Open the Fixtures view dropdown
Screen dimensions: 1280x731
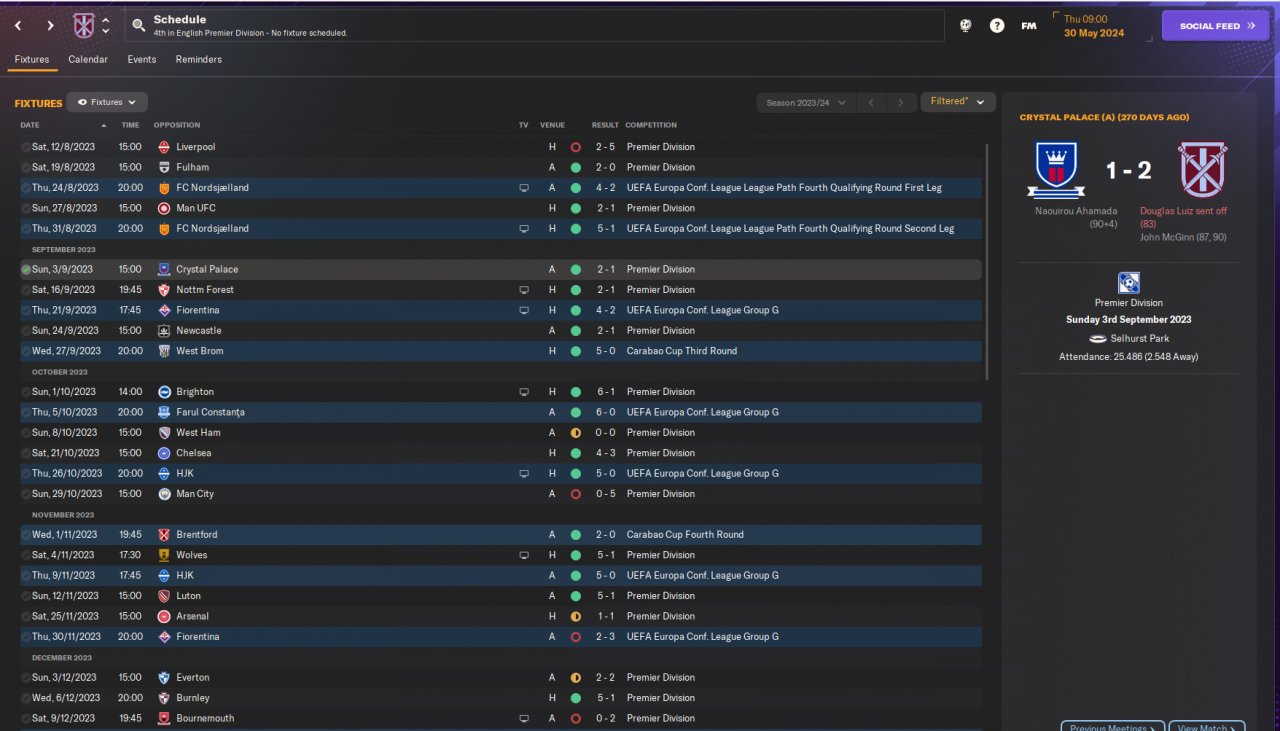pyautogui.click(x=107, y=102)
